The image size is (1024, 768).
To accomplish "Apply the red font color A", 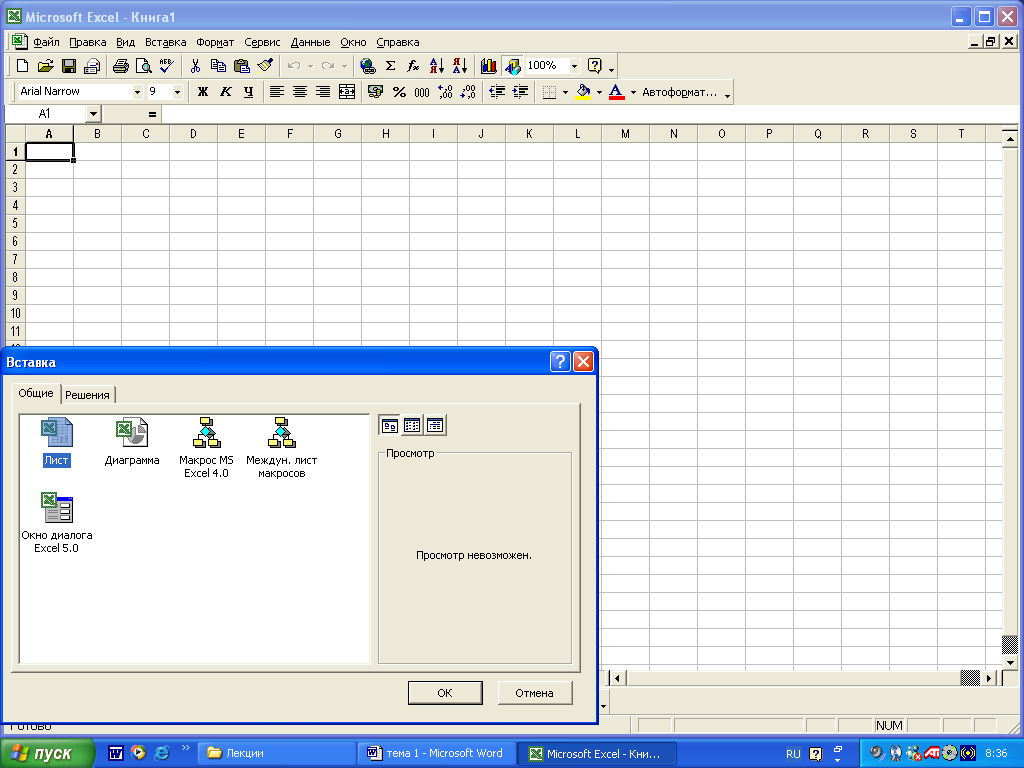I will point(616,91).
